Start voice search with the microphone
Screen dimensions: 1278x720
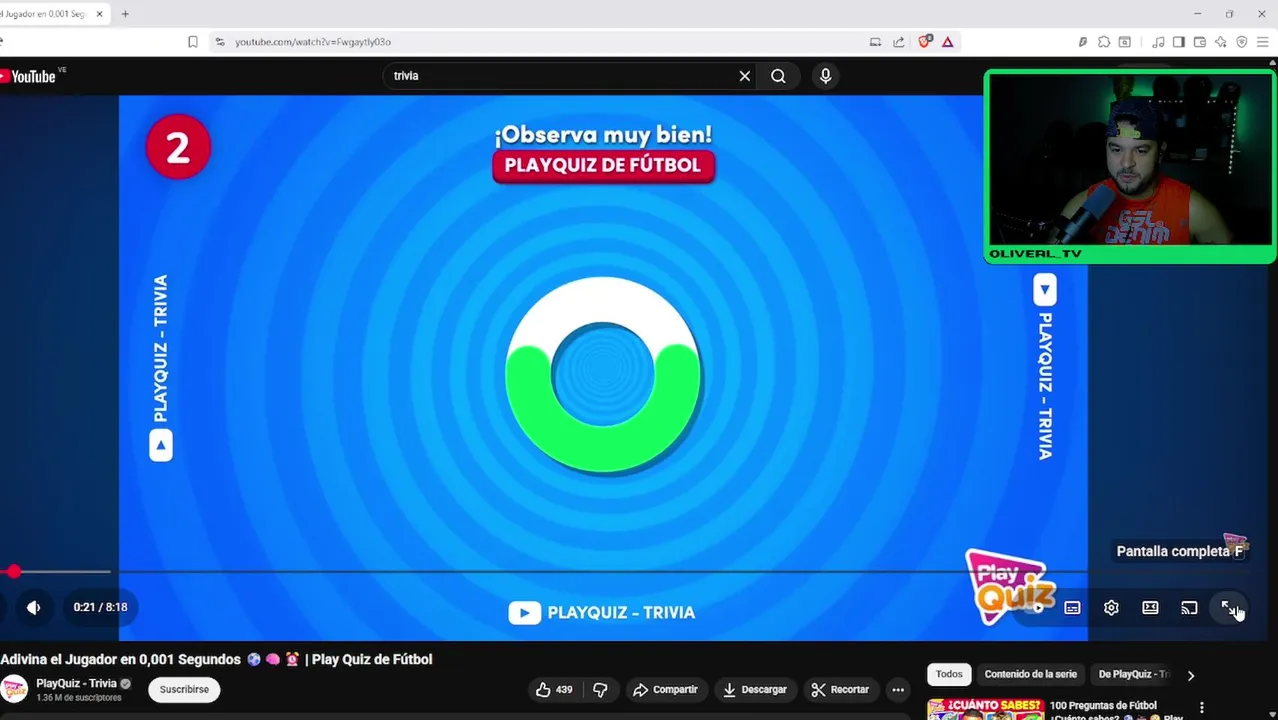825,76
